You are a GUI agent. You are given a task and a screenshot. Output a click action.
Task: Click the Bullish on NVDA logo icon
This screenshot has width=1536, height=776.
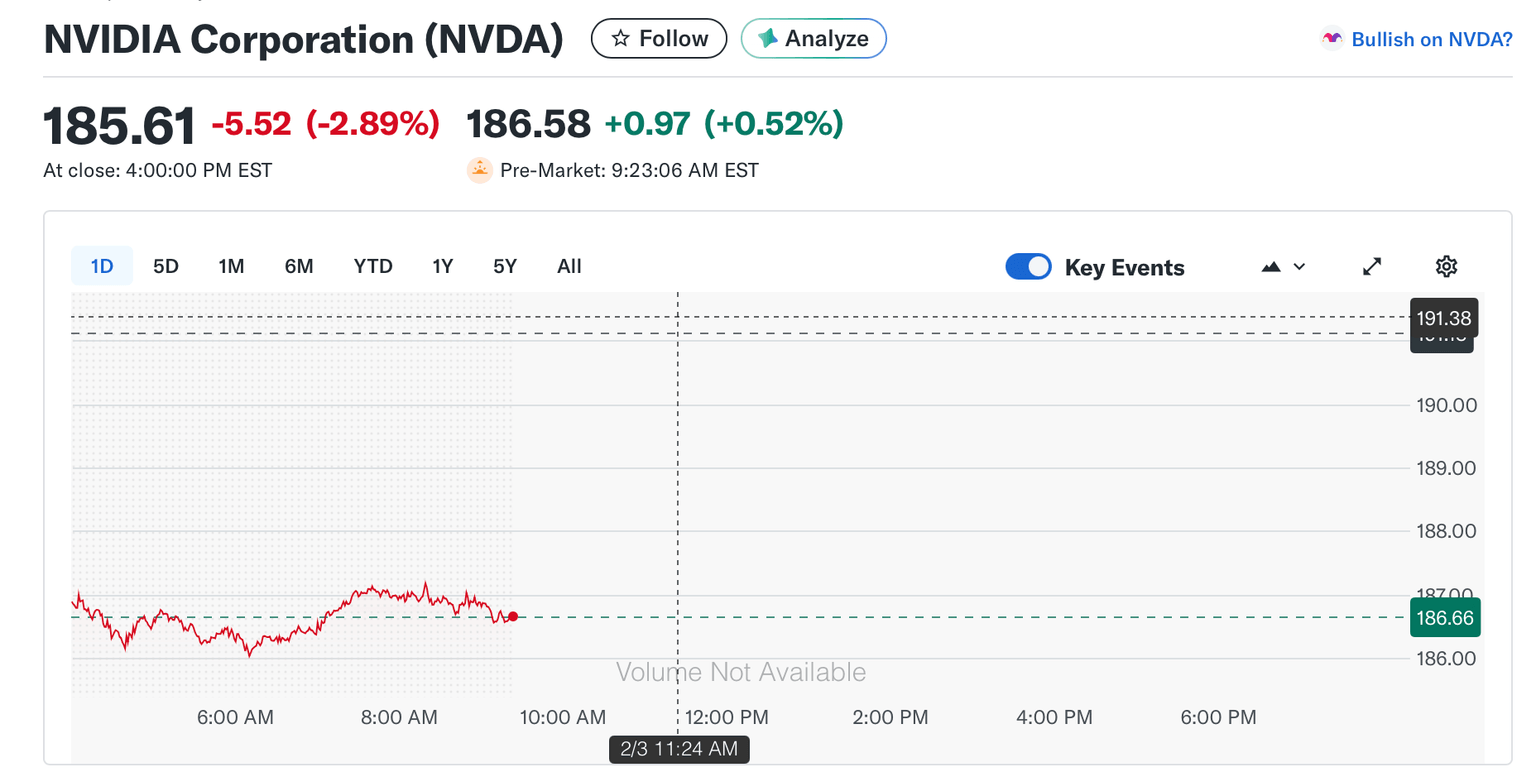[1332, 39]
